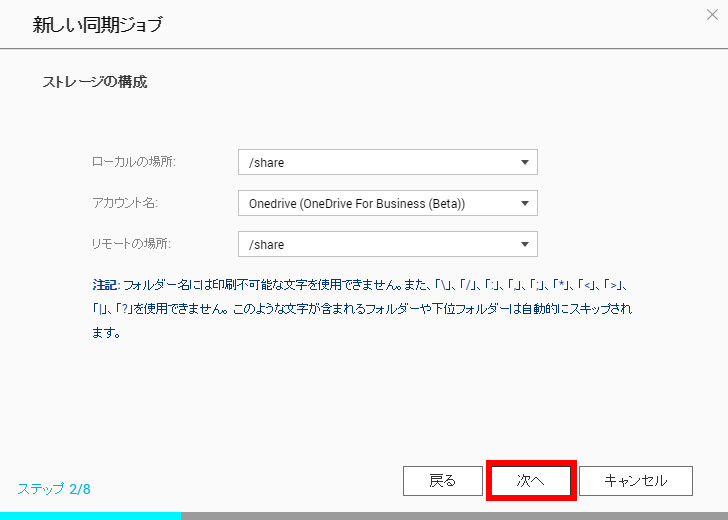
Task: Click the 新しい同期ジョブ title
Action: tap(98, 25)
